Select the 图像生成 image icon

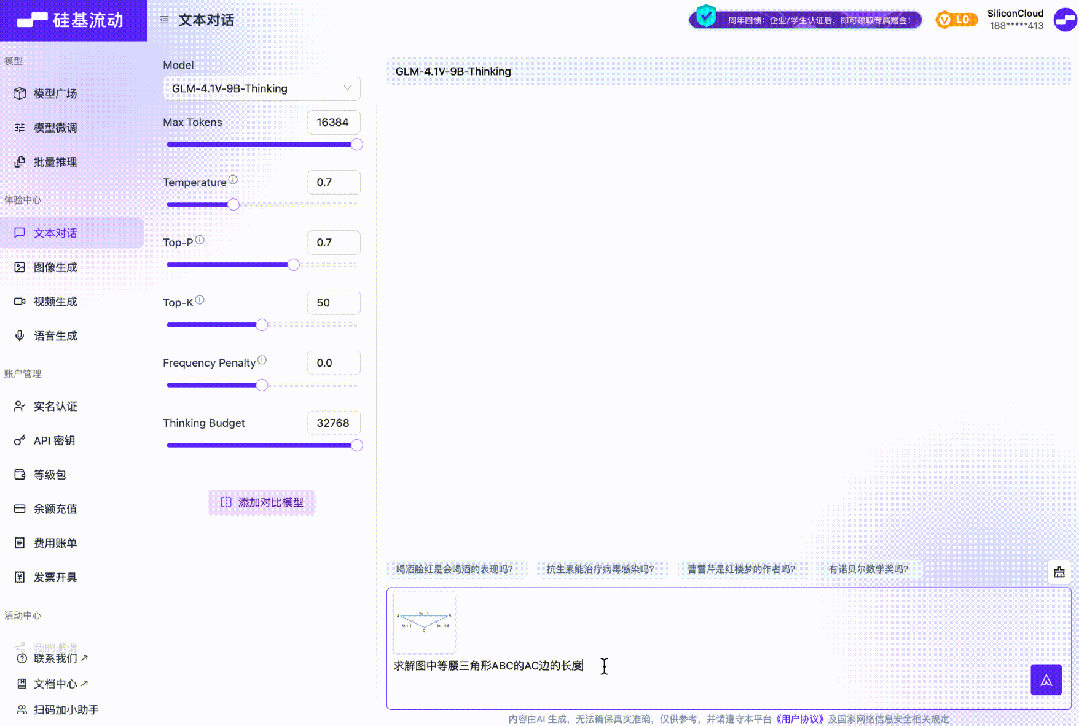coord(20,267)
